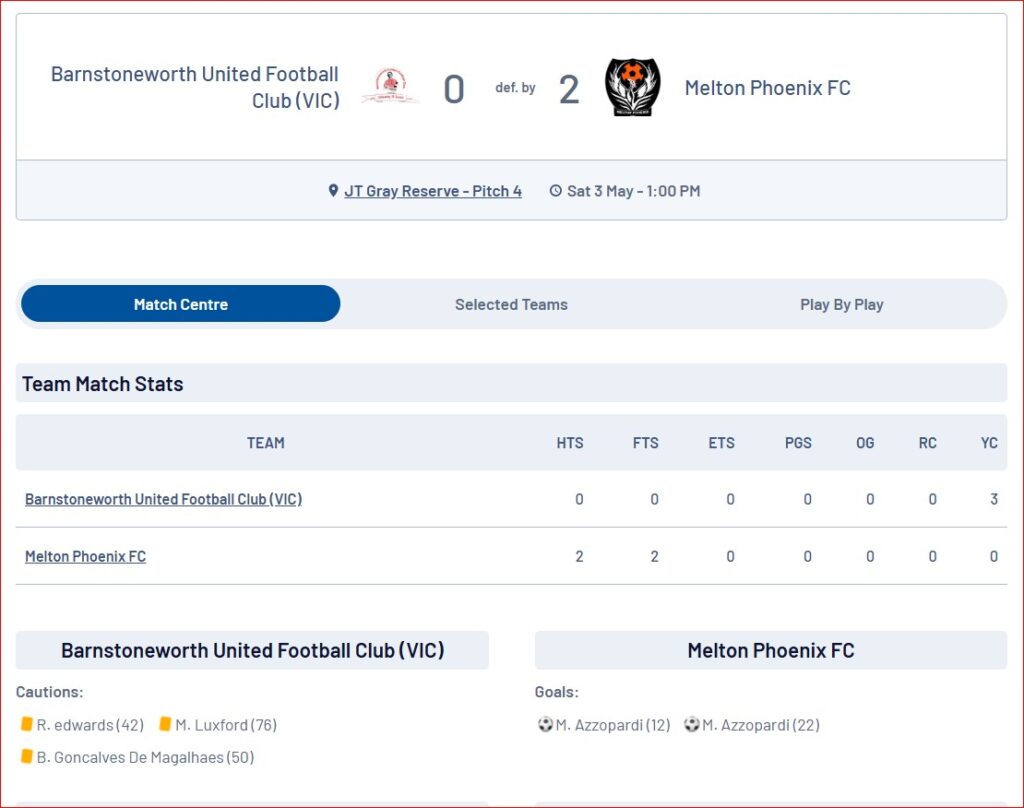Screen dimensions: 1024x808
Task: Click the HTS column header
Action: point(569,443)
